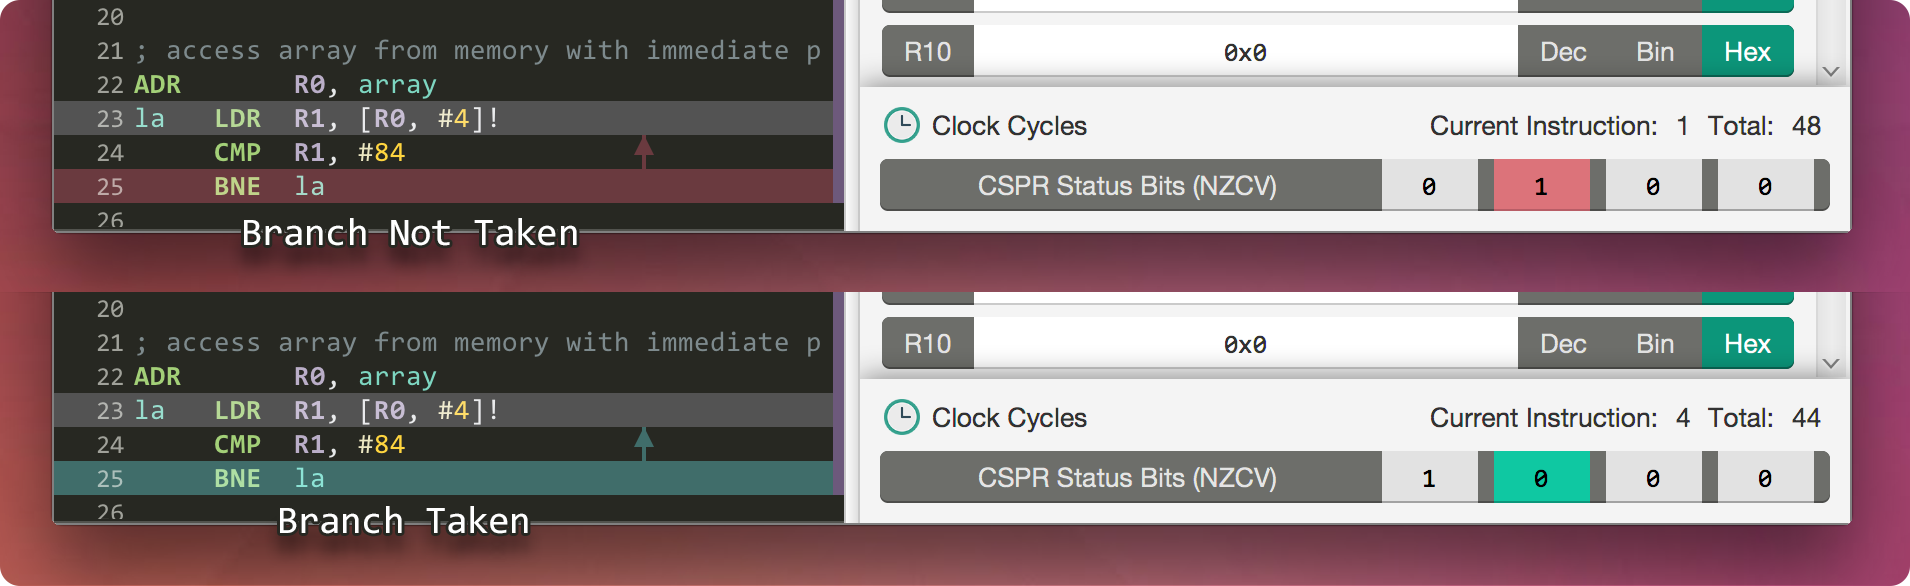Click the down chevron in top register list
Viewport: 1910px width, 586px height.
[1831, 71]
